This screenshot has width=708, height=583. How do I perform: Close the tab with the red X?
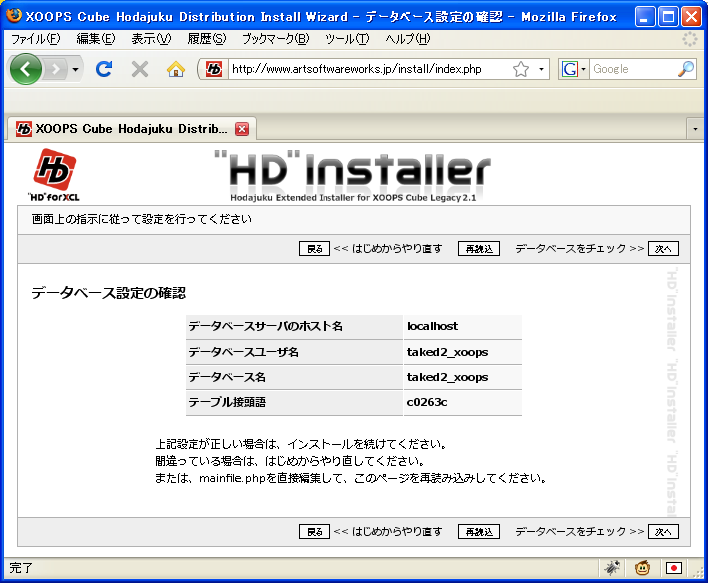[242, 129]
